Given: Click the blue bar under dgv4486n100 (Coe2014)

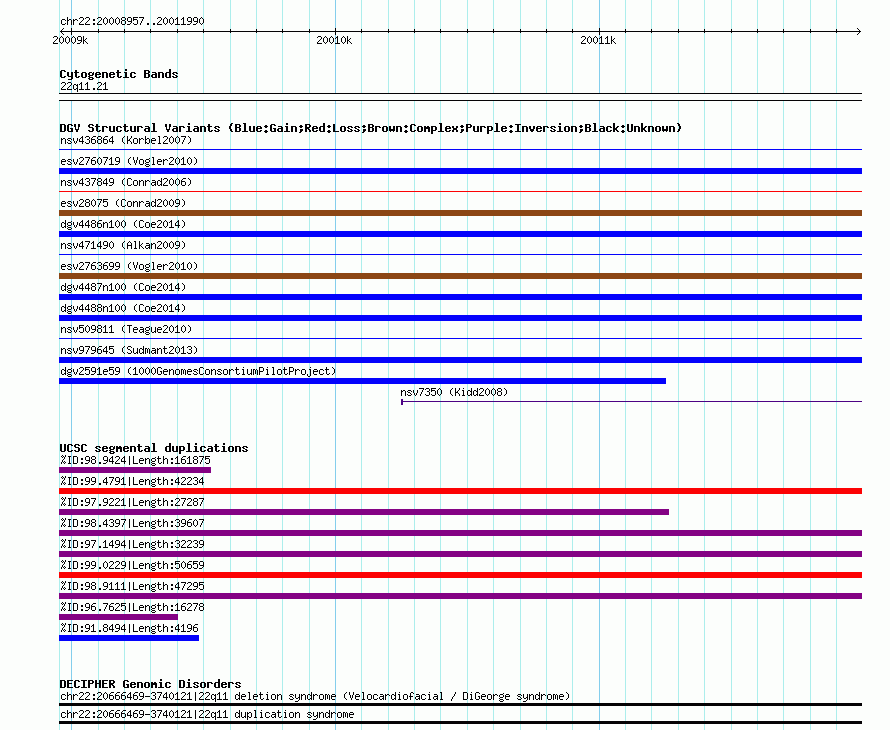Looking at the screenshot, I should tap(460, 234).
